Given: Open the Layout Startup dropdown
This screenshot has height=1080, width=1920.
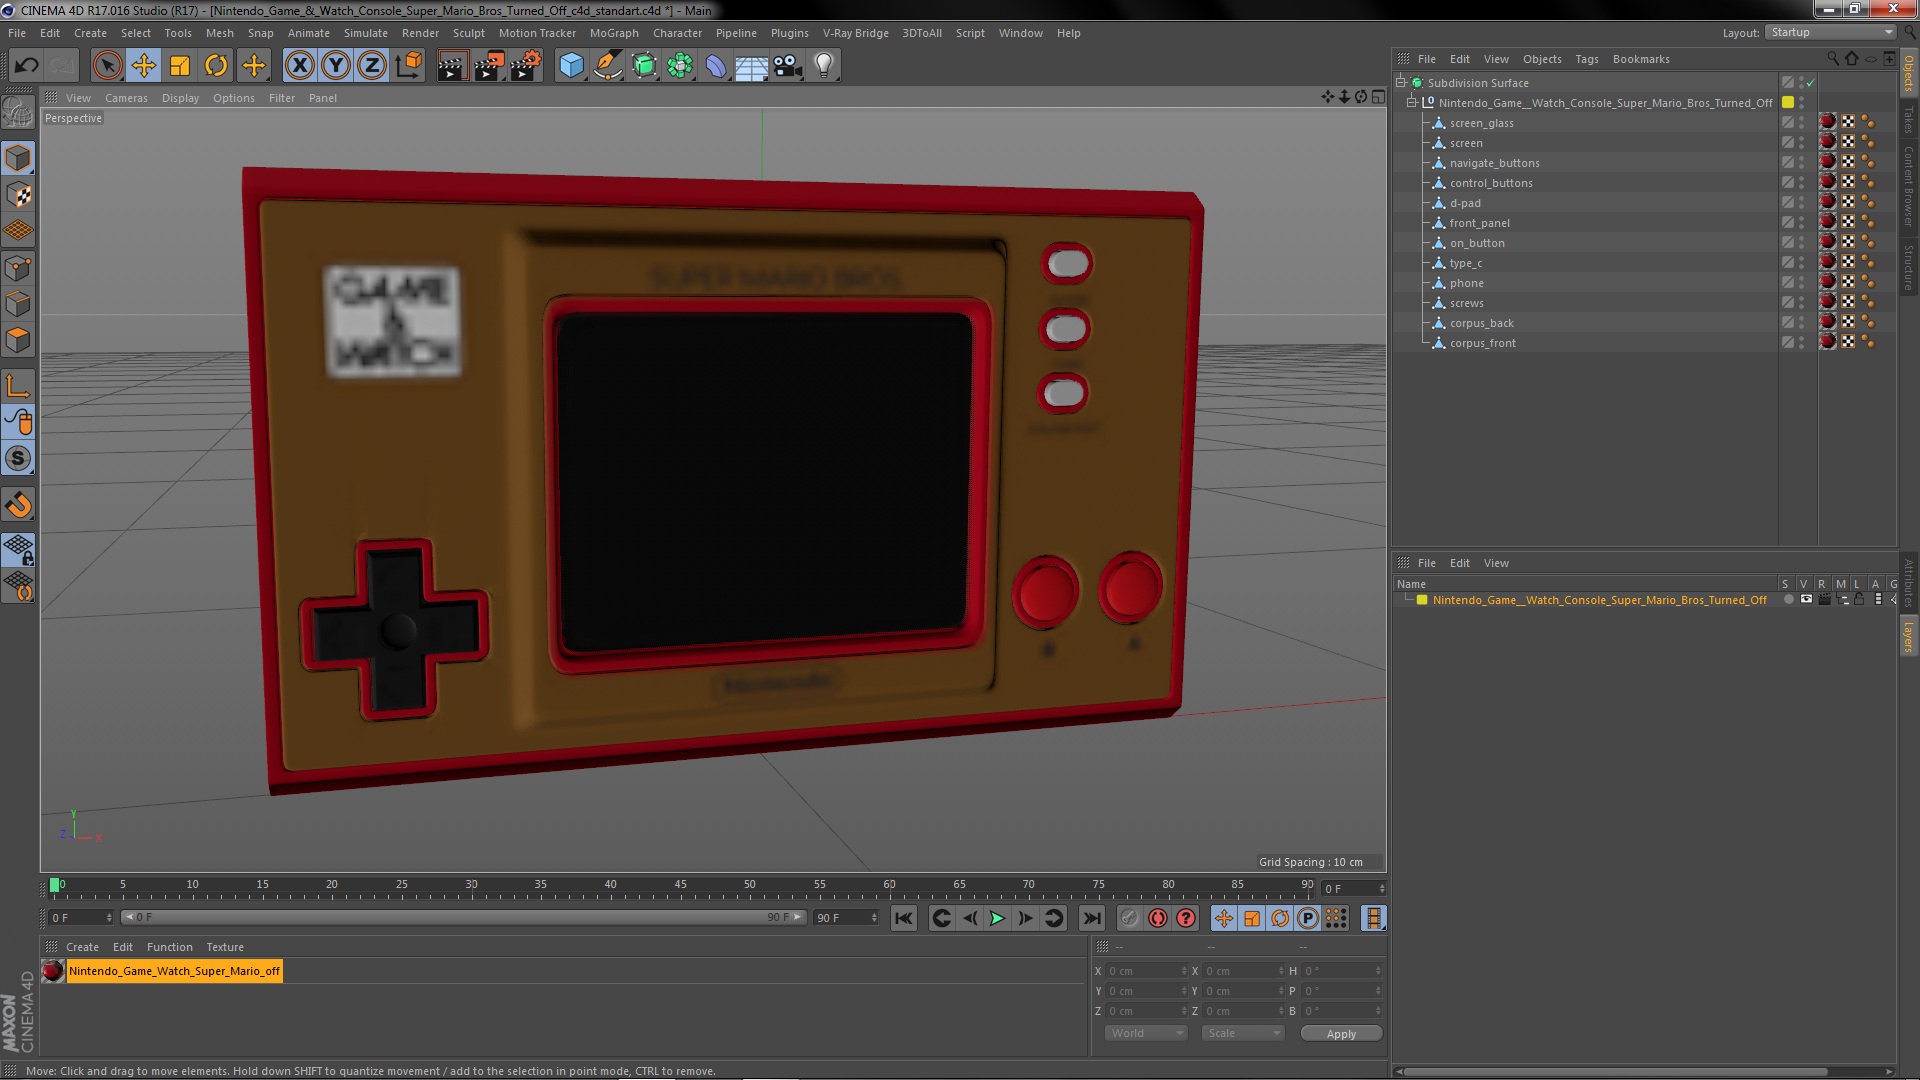Looking at the screenshot, I should pyautogui.click(x=1831, y=32).
